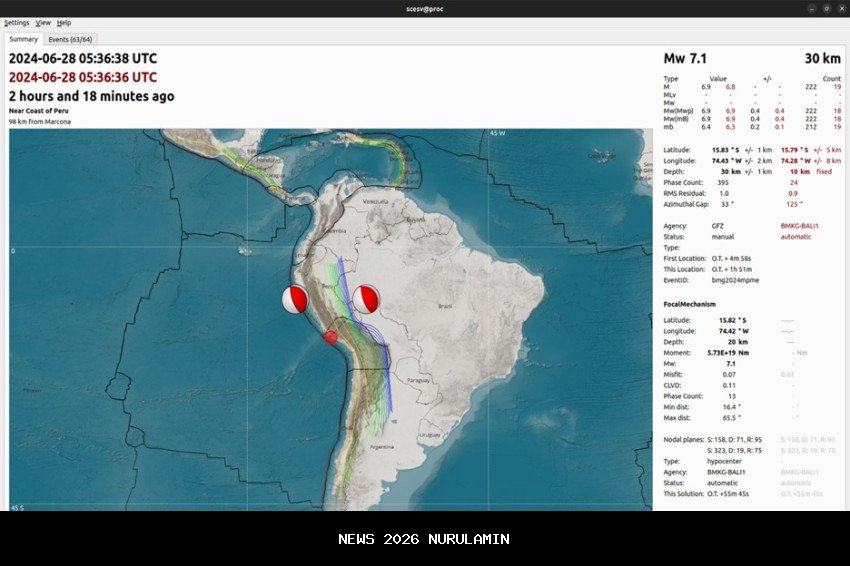850x566 pixels.
Task: Maximize the scesv window
Action: [825, 8]
